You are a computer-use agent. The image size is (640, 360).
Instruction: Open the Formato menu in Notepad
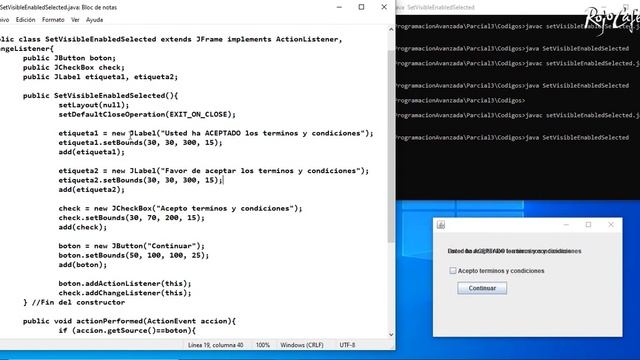[x=53, y=20]
